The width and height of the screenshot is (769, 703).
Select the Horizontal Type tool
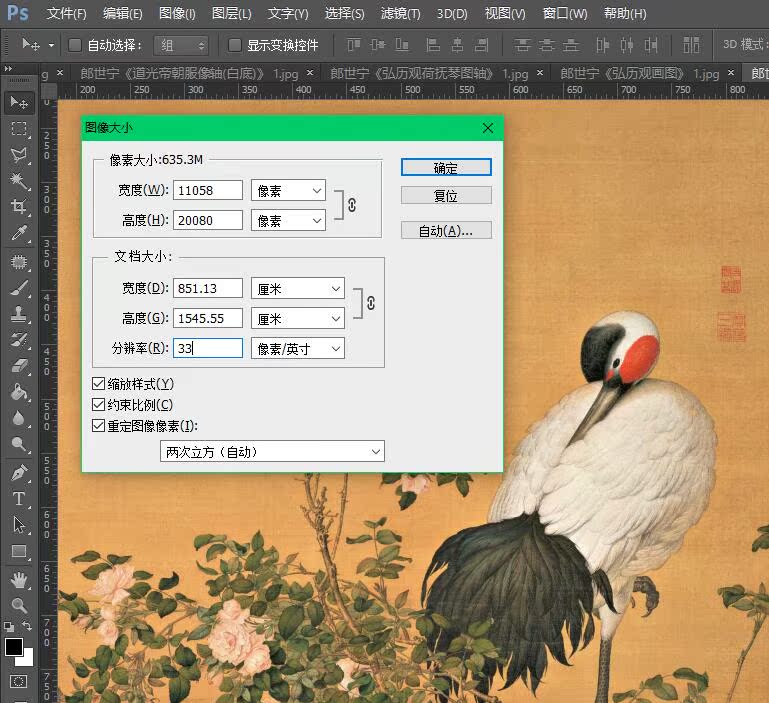tap(19, 498)
